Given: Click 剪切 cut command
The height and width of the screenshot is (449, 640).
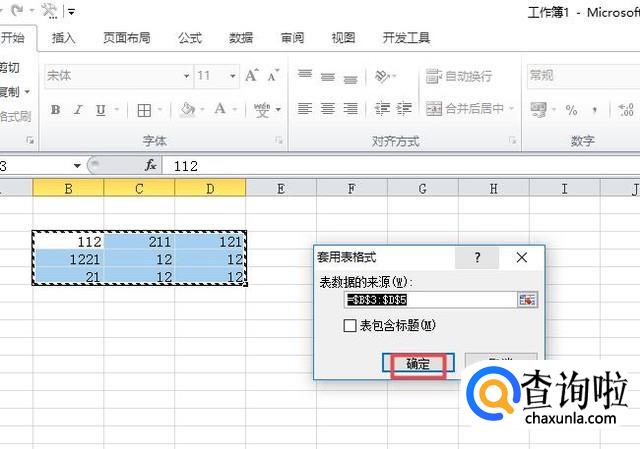Looking at the screenshot, I should tap(10, 67).
